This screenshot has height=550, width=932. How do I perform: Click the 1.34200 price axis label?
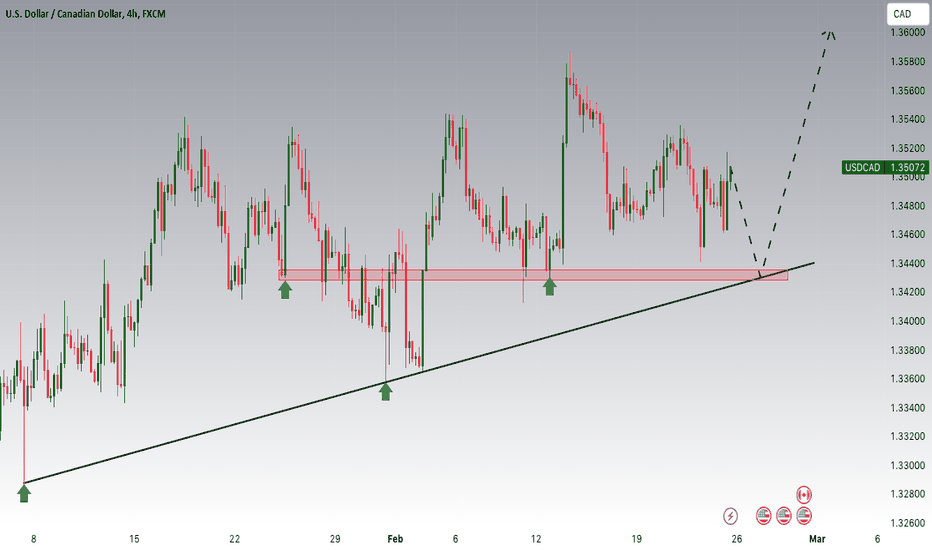coord(908,293)
